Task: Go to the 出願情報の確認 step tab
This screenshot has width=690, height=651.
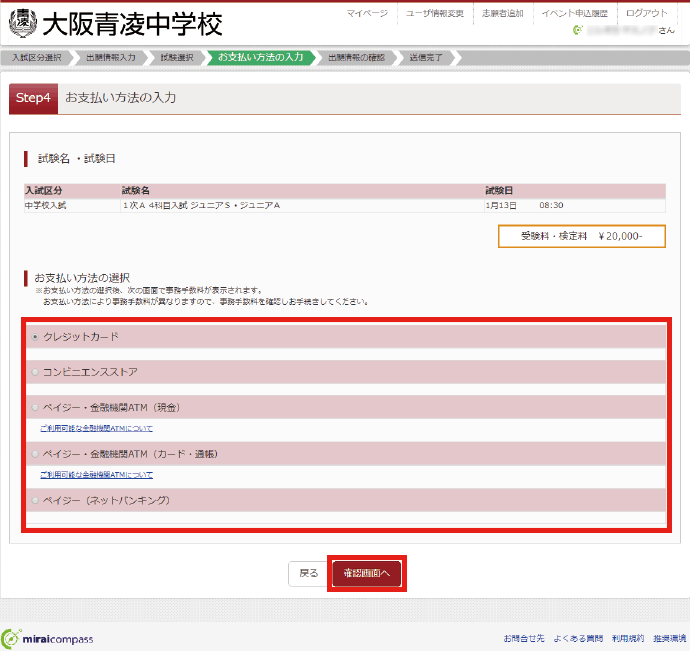Action: (356, 58)
